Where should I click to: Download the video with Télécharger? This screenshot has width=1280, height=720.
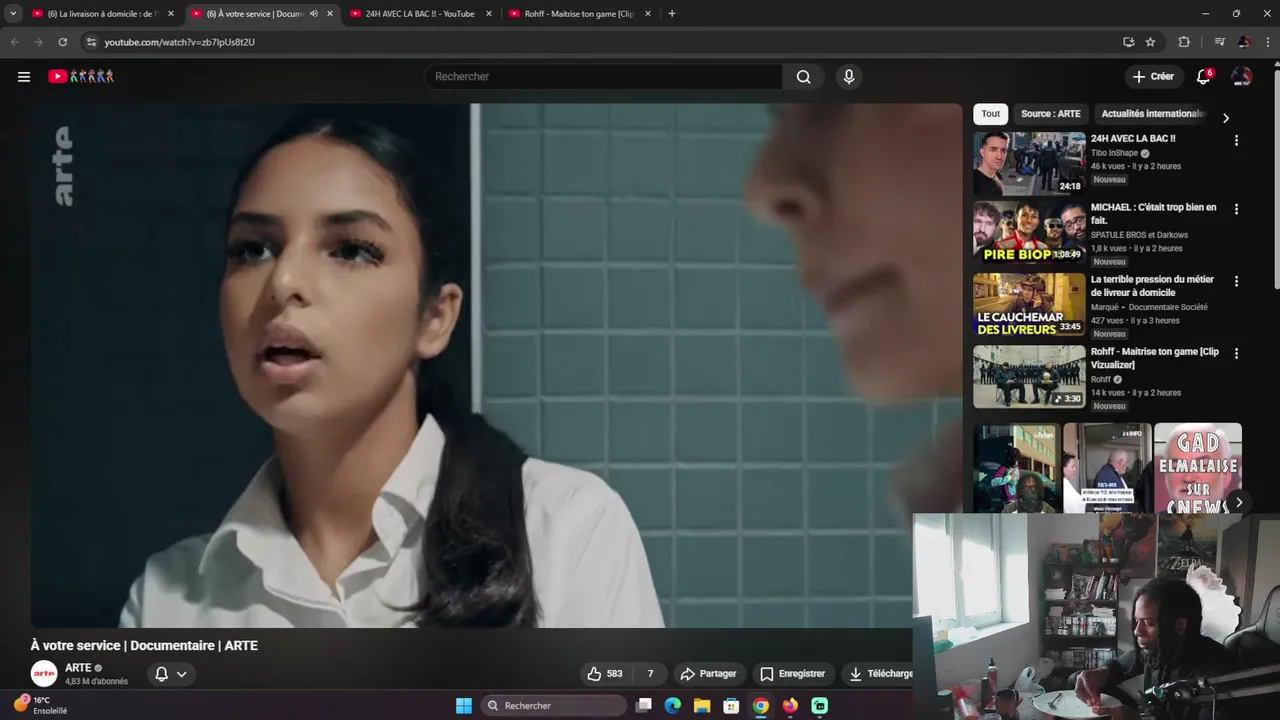pos(880,674)
